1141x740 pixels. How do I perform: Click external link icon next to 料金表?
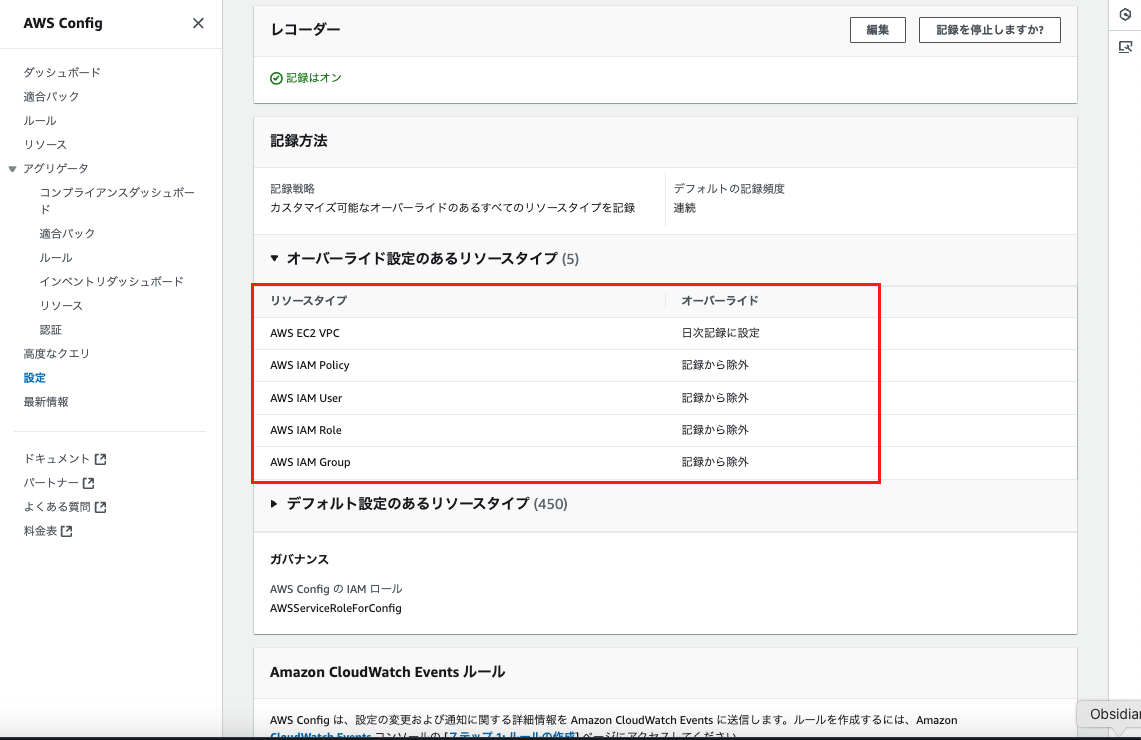point(66,531)
